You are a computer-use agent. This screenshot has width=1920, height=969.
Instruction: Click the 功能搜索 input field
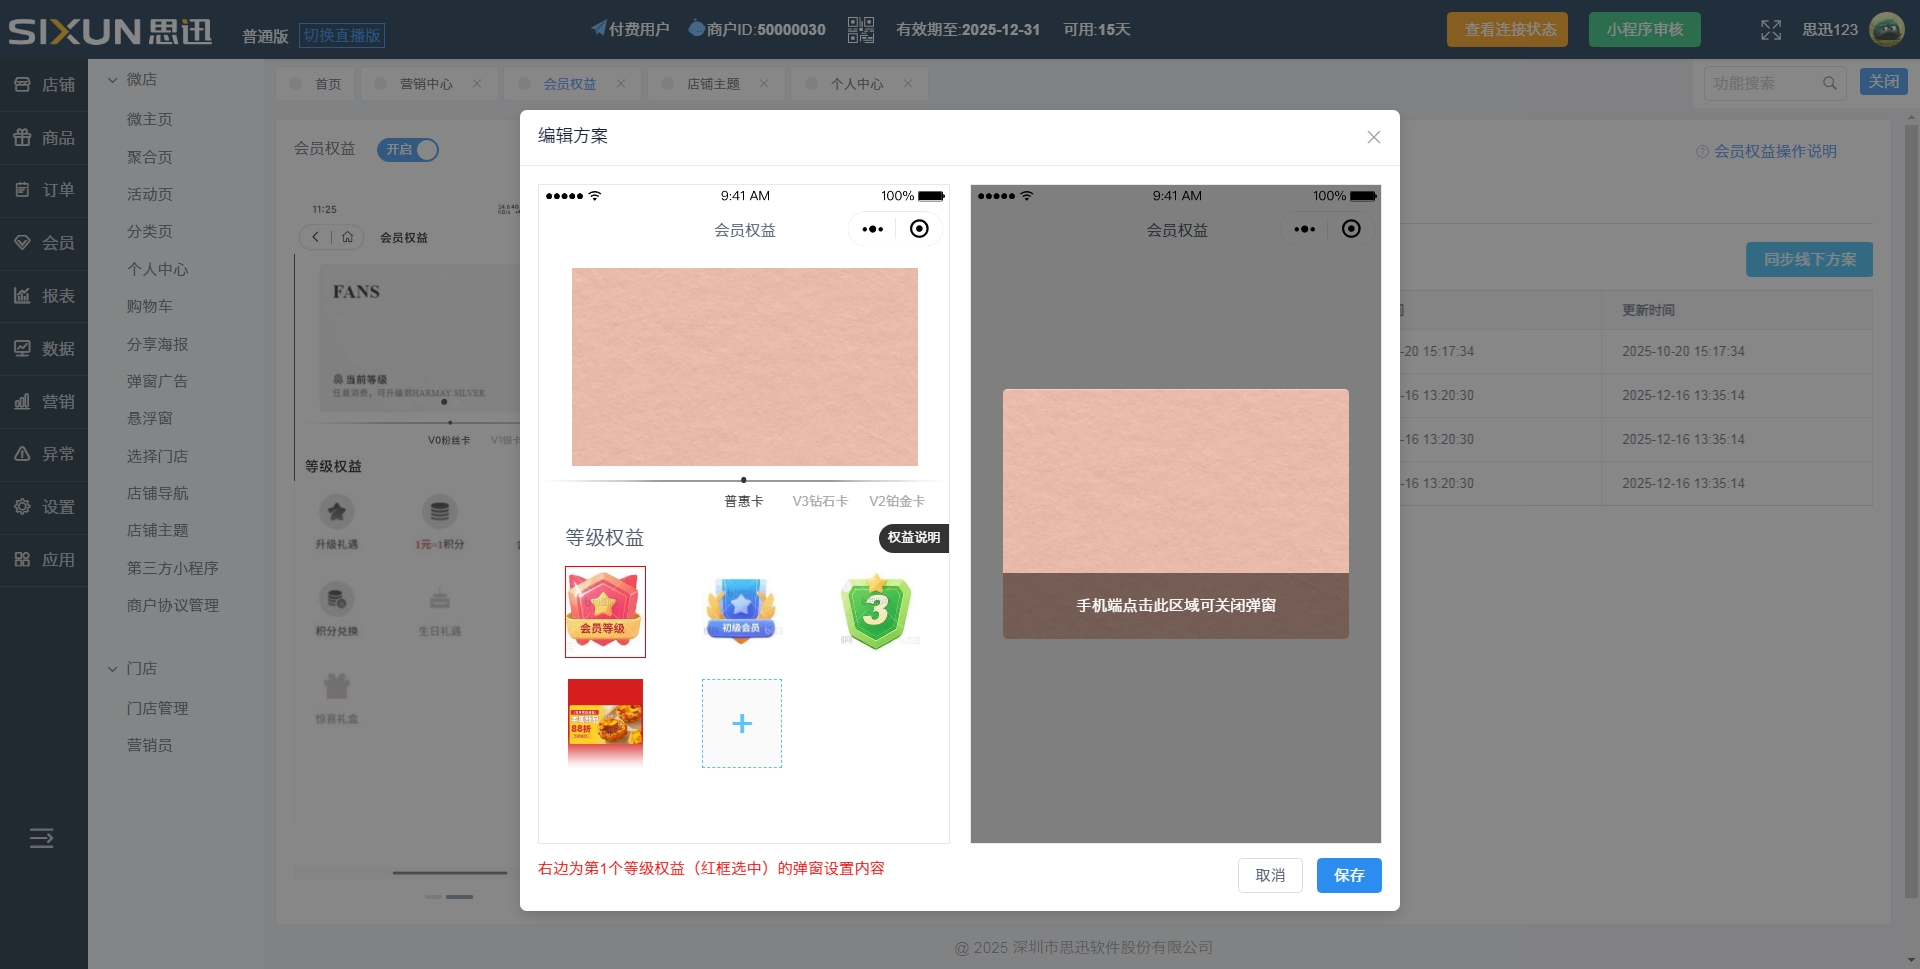pyautogui.click(x=1762, y=83)
